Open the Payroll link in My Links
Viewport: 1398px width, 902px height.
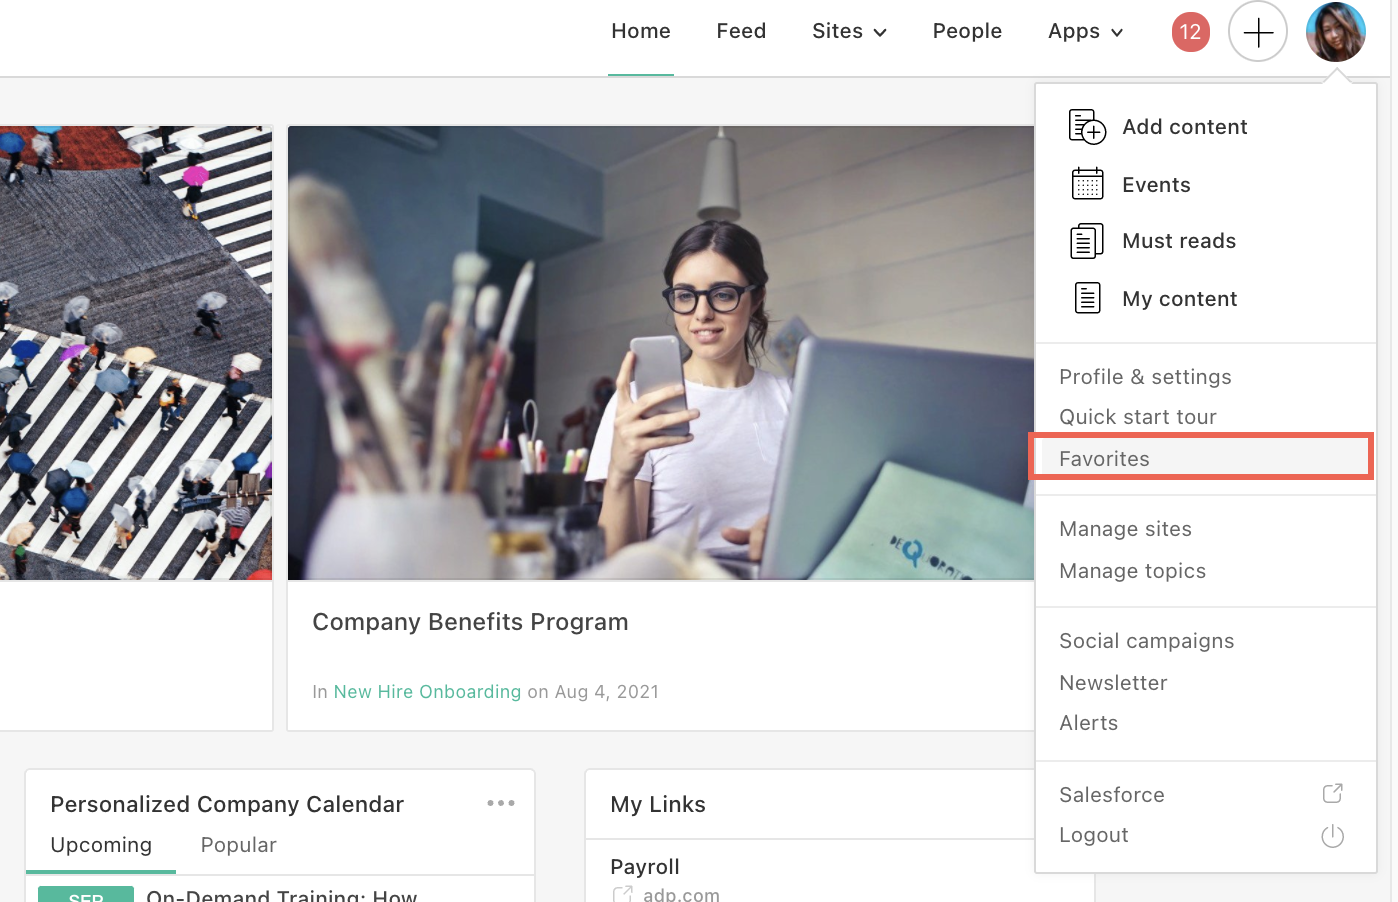645,867
